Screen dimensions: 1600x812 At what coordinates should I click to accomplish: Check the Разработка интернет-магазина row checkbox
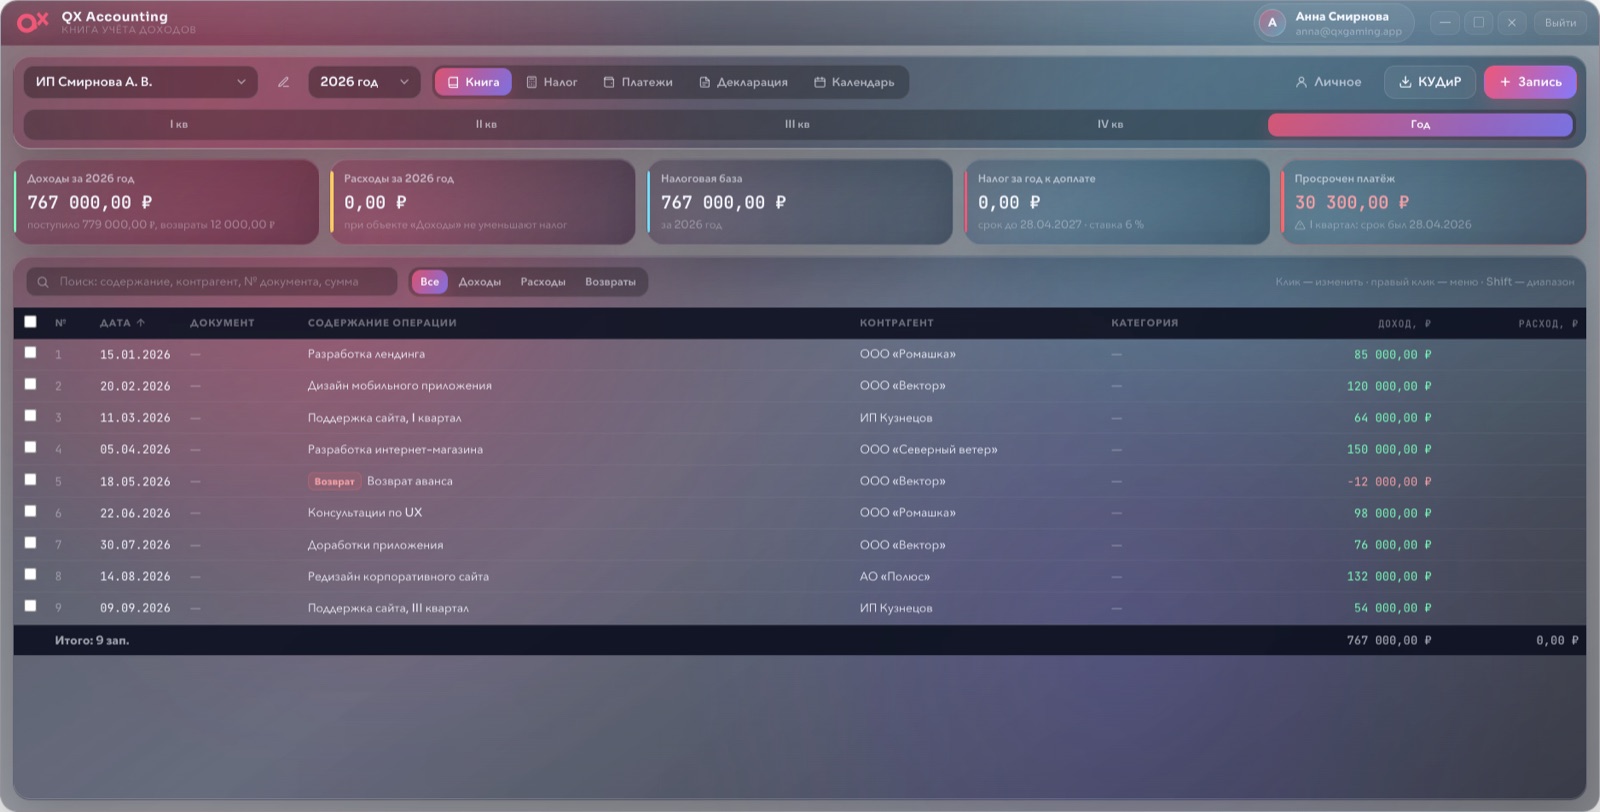point(30,447)
